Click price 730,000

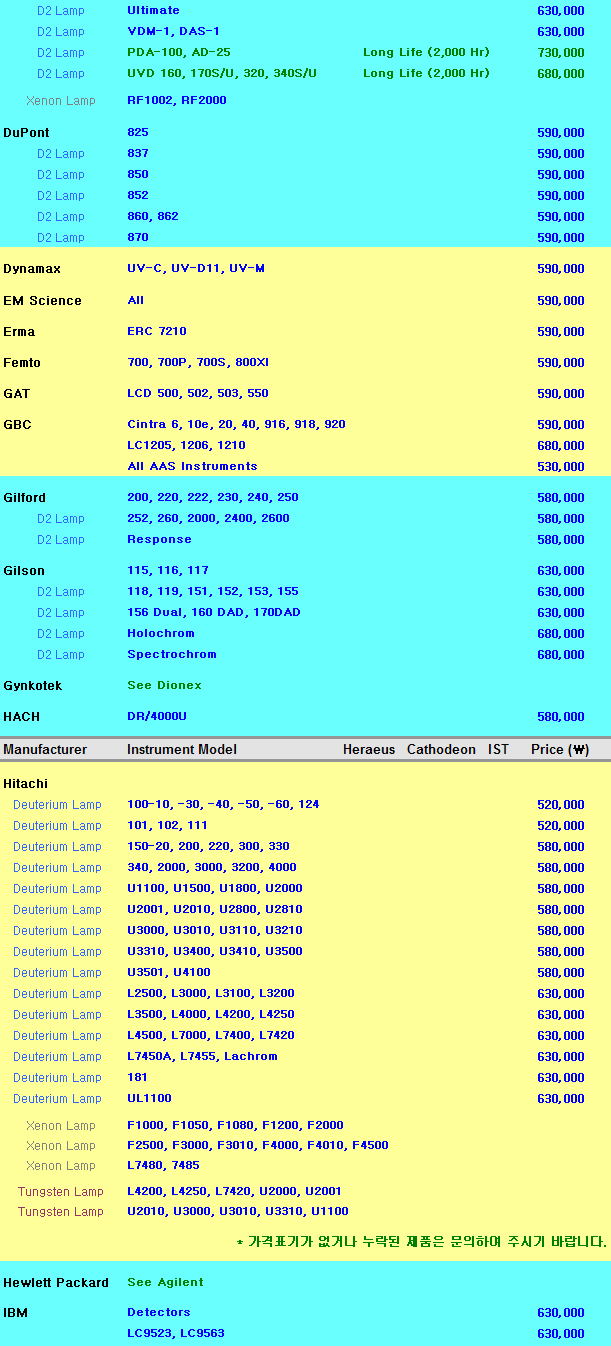coord(561,53)
